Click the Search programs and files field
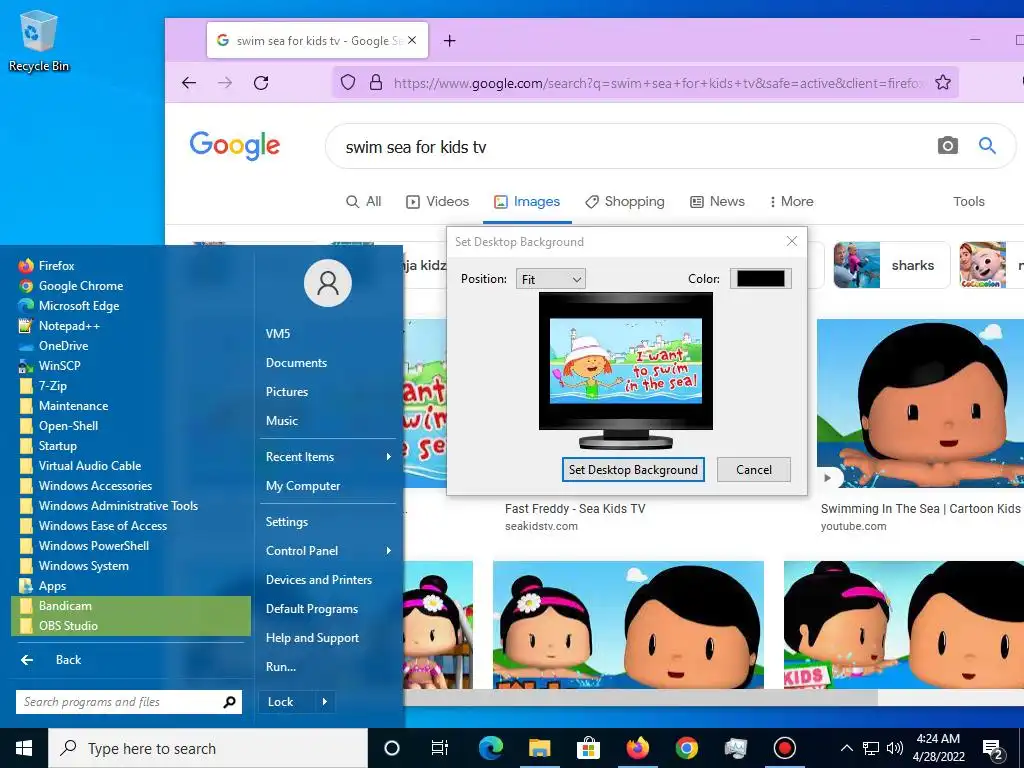1024x768 pixels. pos(129,702)
